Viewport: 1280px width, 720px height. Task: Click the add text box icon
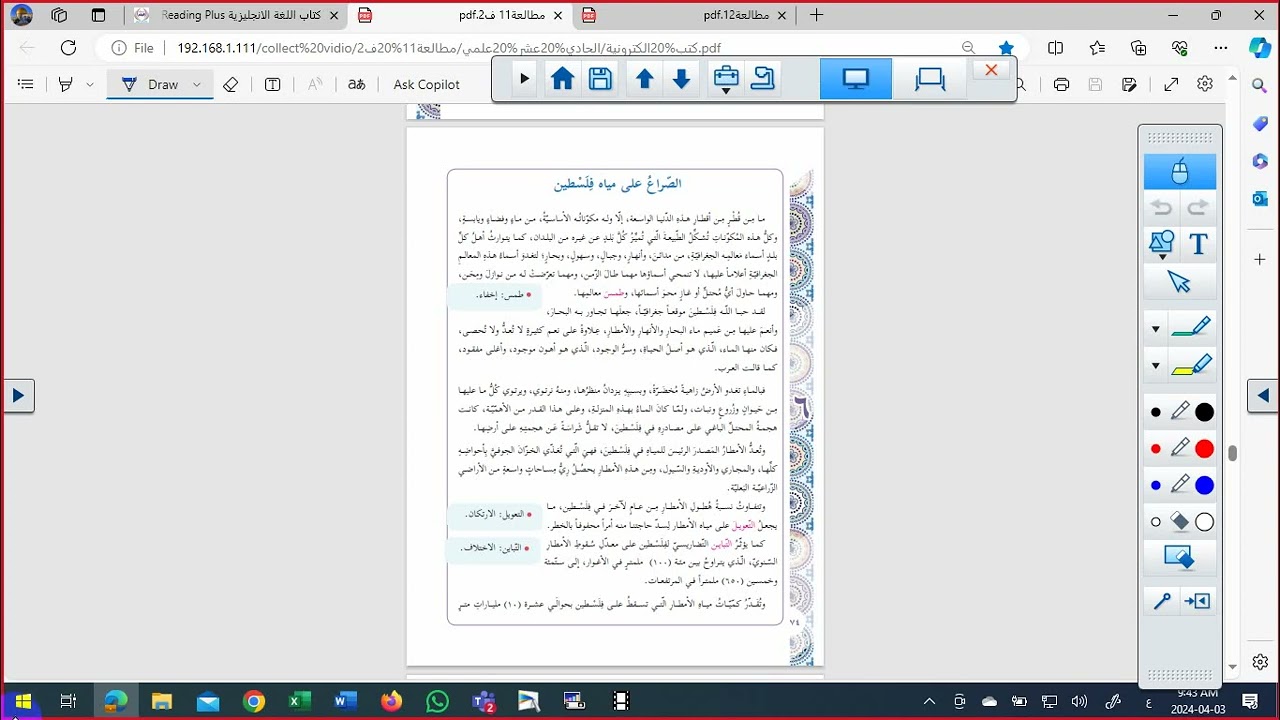272,85
